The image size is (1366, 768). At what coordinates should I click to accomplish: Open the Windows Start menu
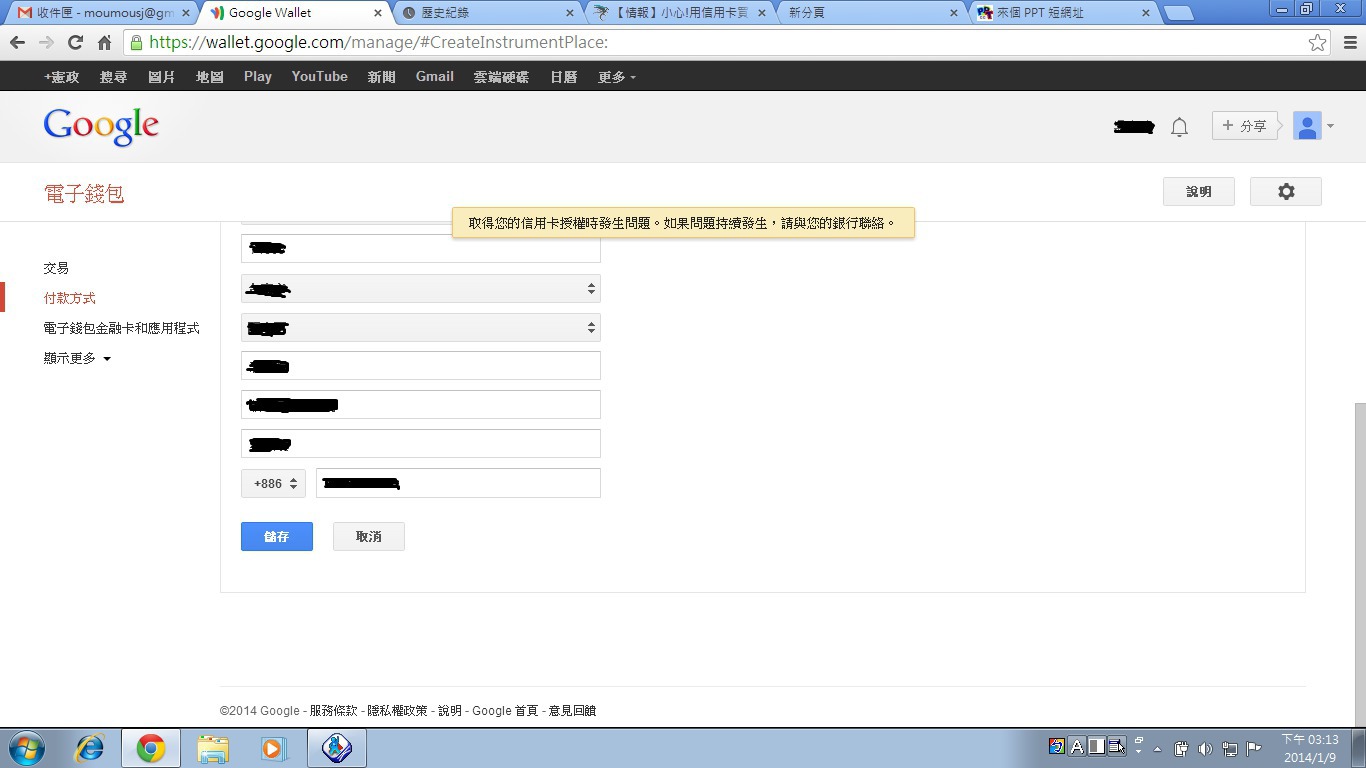coord(27,748)
